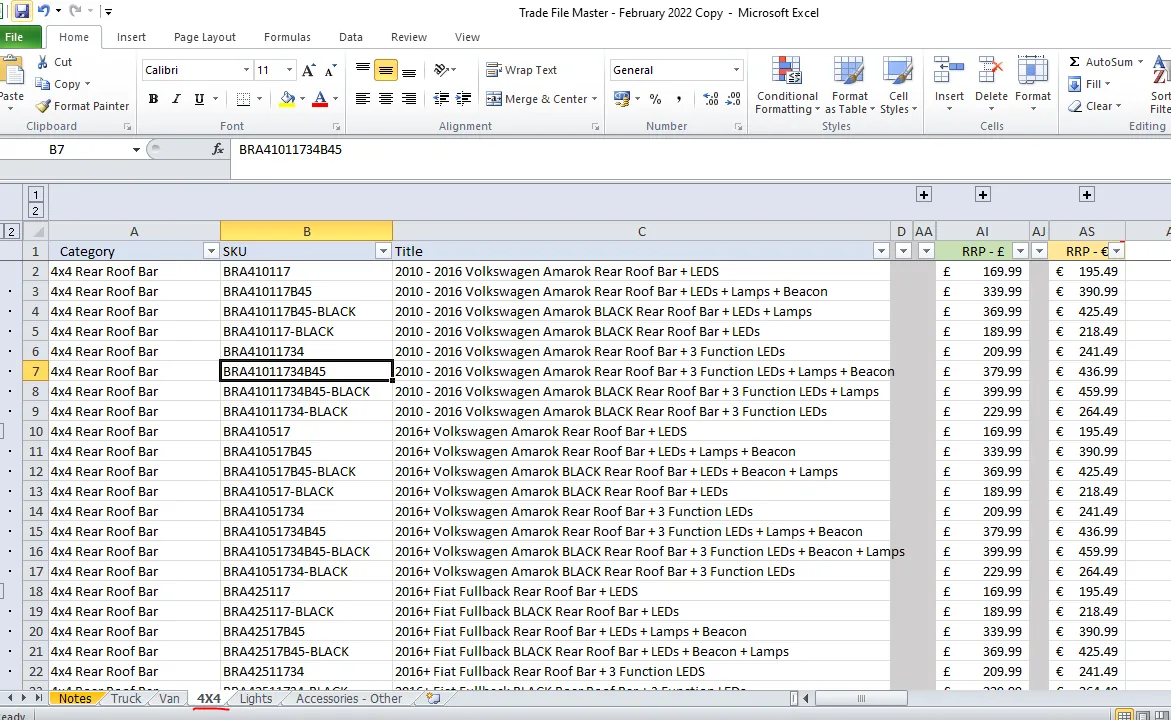Switch to the Formulas tab

tap(287, 37)
